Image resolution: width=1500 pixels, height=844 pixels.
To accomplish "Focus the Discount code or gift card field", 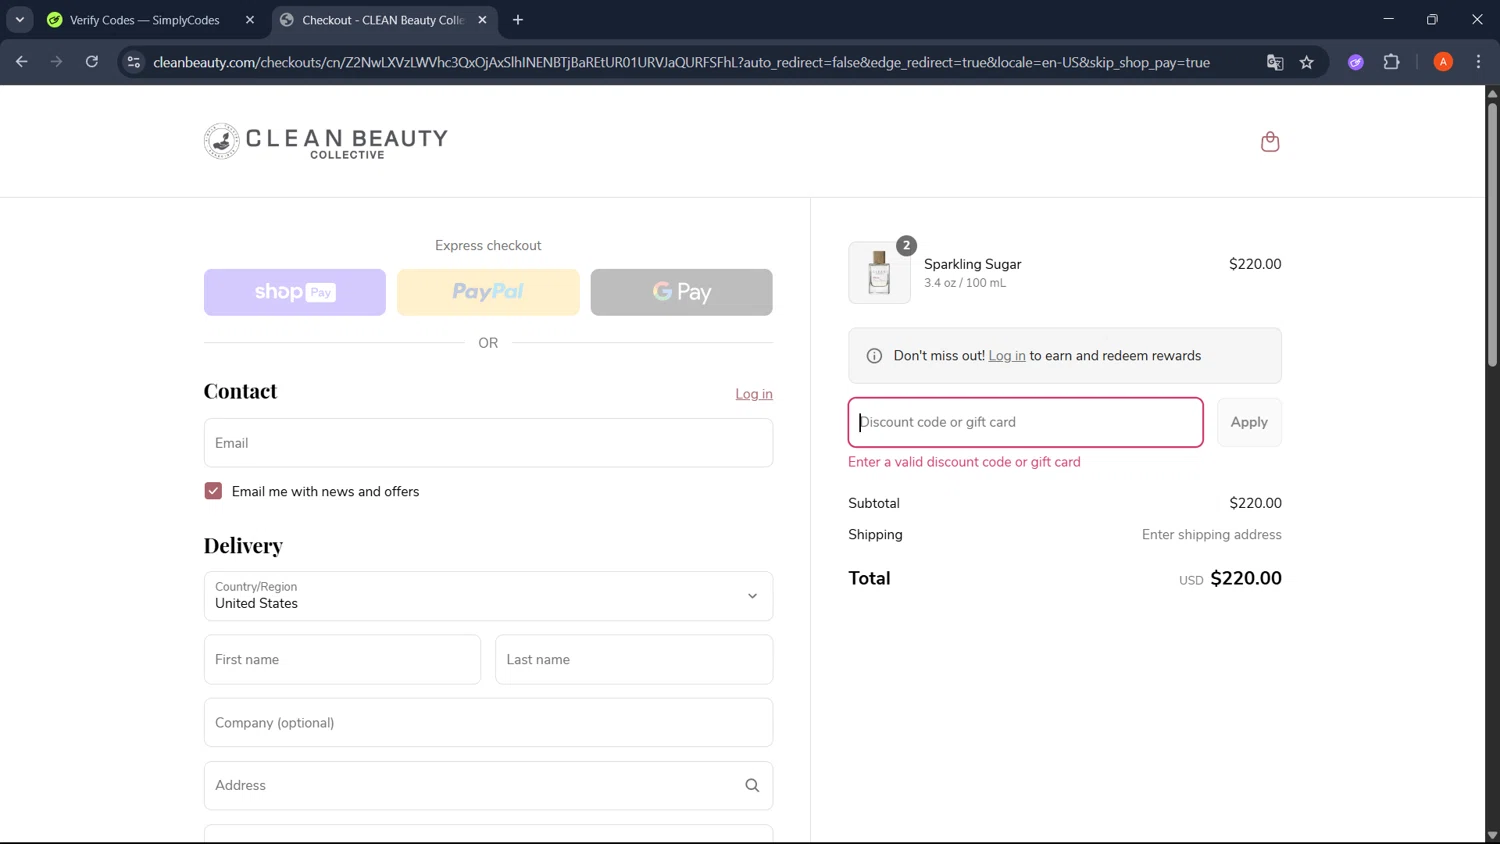I will tap(1025, 422).
